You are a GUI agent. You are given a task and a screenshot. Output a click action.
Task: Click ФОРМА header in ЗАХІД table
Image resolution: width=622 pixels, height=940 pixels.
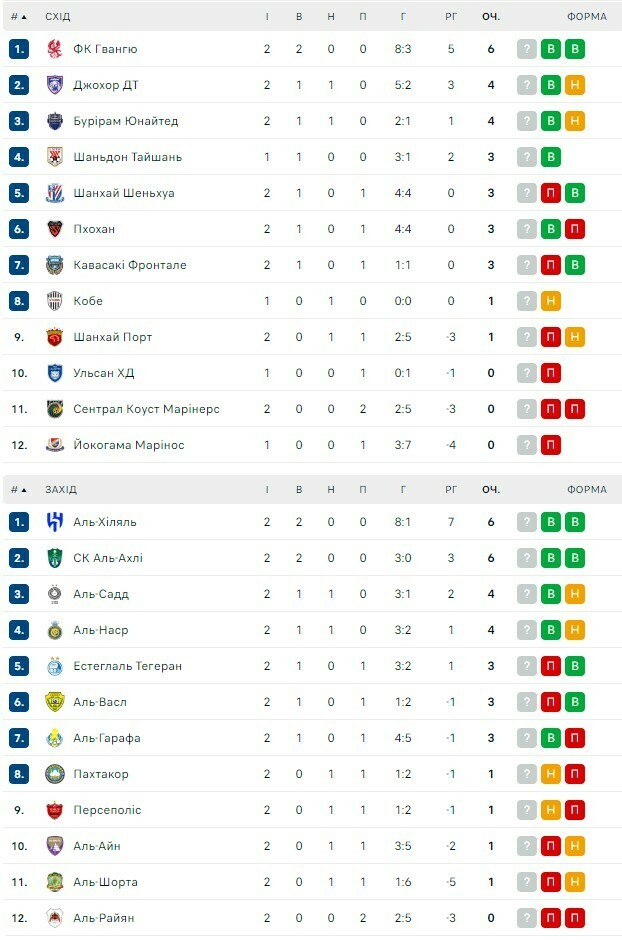(x=586, y=490)
